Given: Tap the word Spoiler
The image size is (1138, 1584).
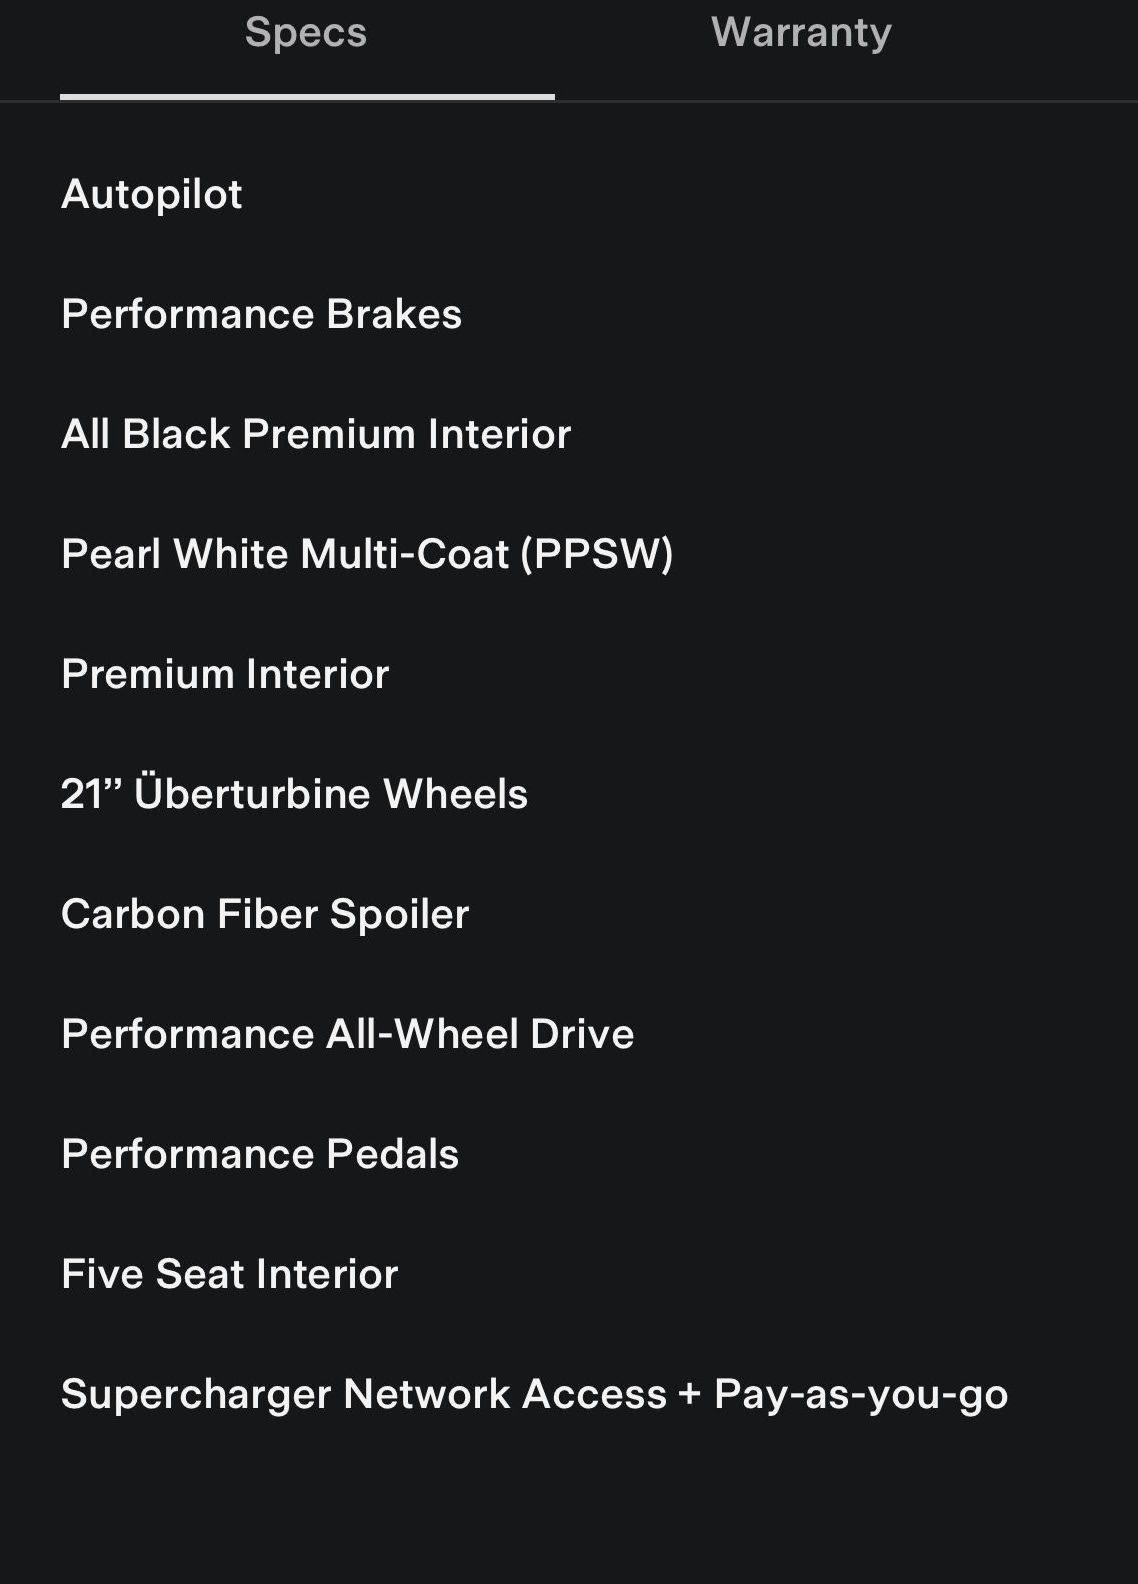Looking at the screenshot, I should [x=399, y=914].
